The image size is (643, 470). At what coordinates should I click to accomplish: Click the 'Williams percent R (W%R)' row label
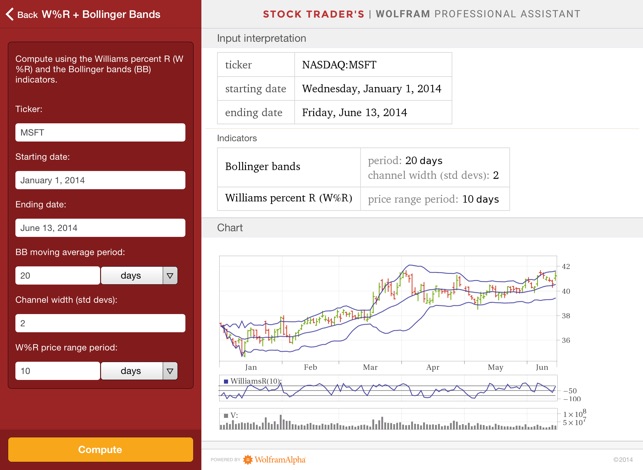click(289, 198)
